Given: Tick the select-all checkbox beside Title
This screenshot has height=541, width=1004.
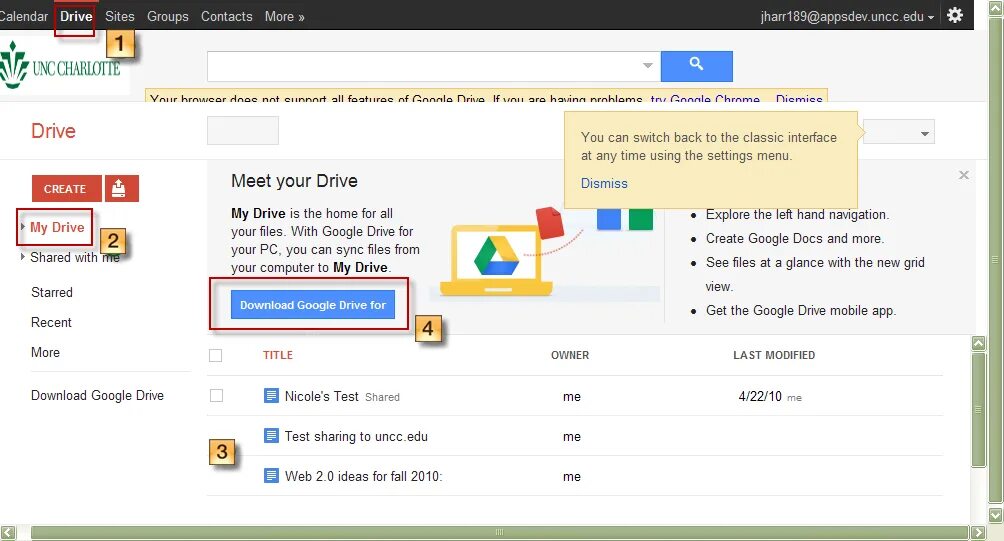Looking at the screenshot, I should (x=216, y=355).
